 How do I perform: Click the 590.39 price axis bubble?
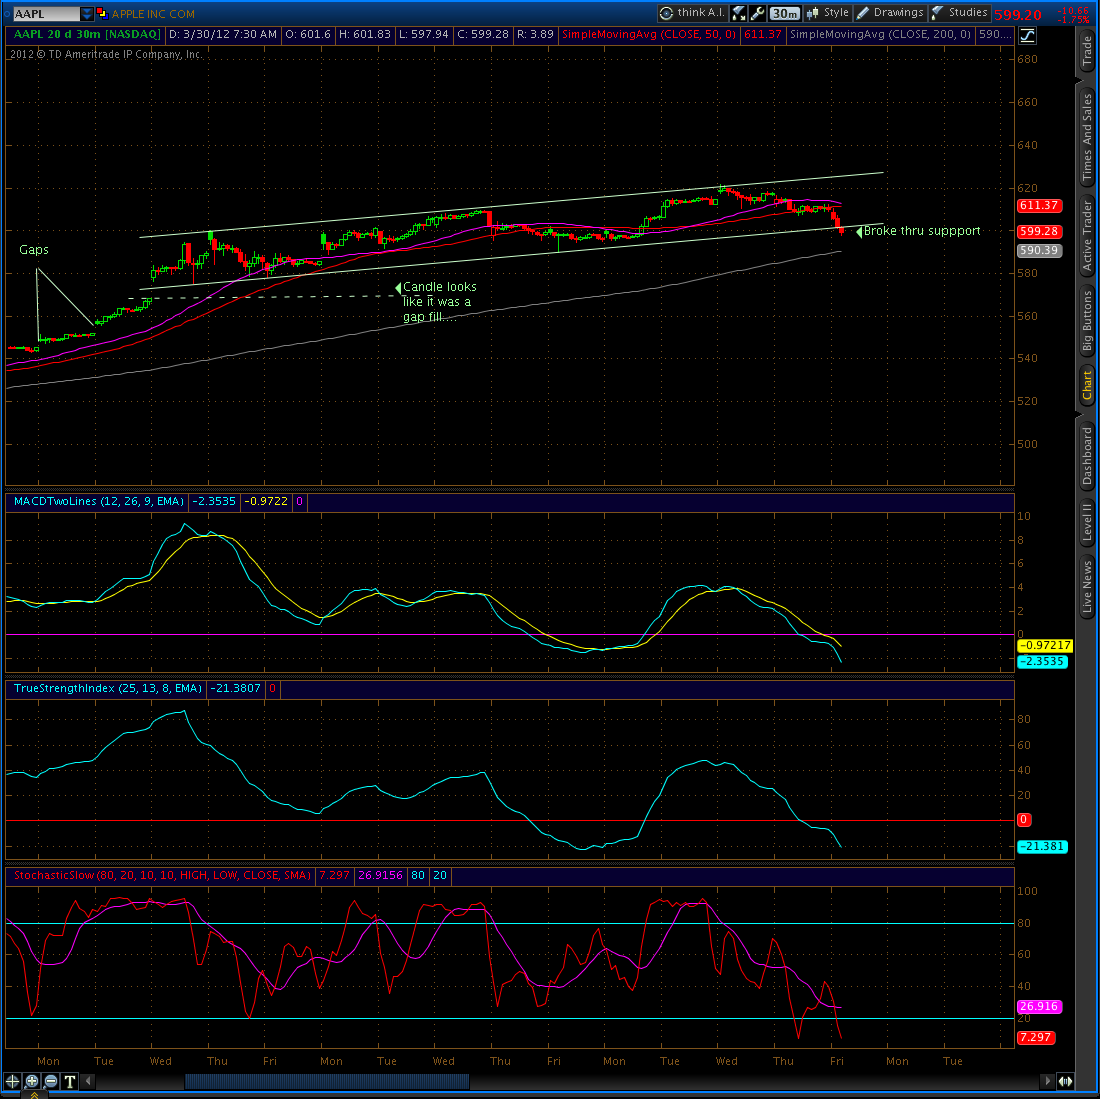click(x=1039, y=250)
